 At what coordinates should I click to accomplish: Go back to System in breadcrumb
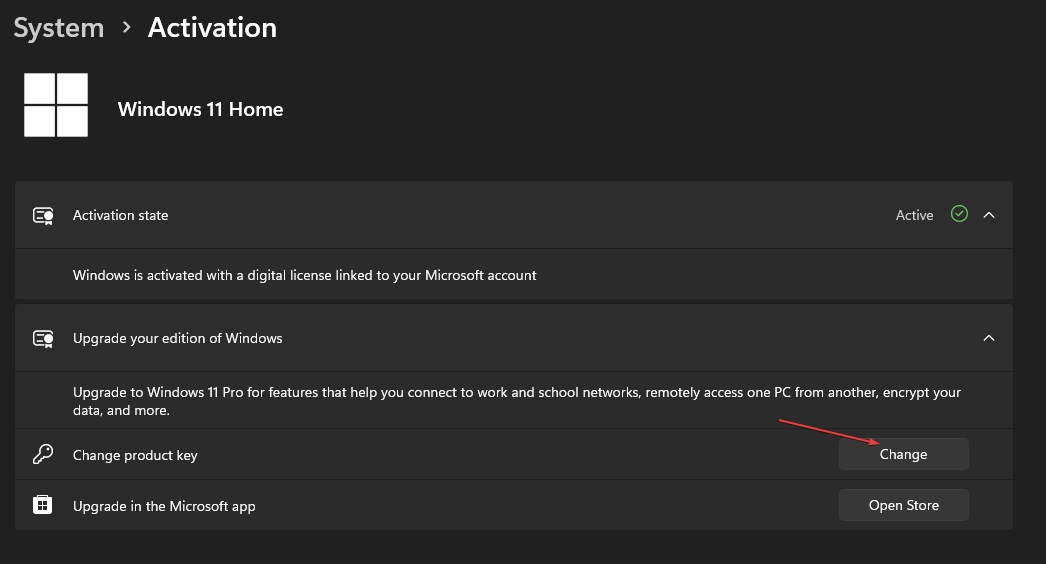(59, 28)
